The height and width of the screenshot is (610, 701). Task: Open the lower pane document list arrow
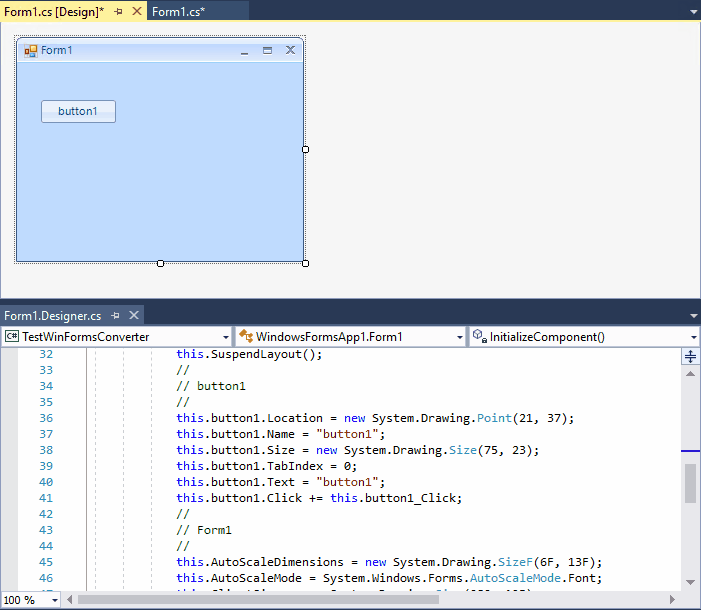pyautogui.click(x=693, y=315)
